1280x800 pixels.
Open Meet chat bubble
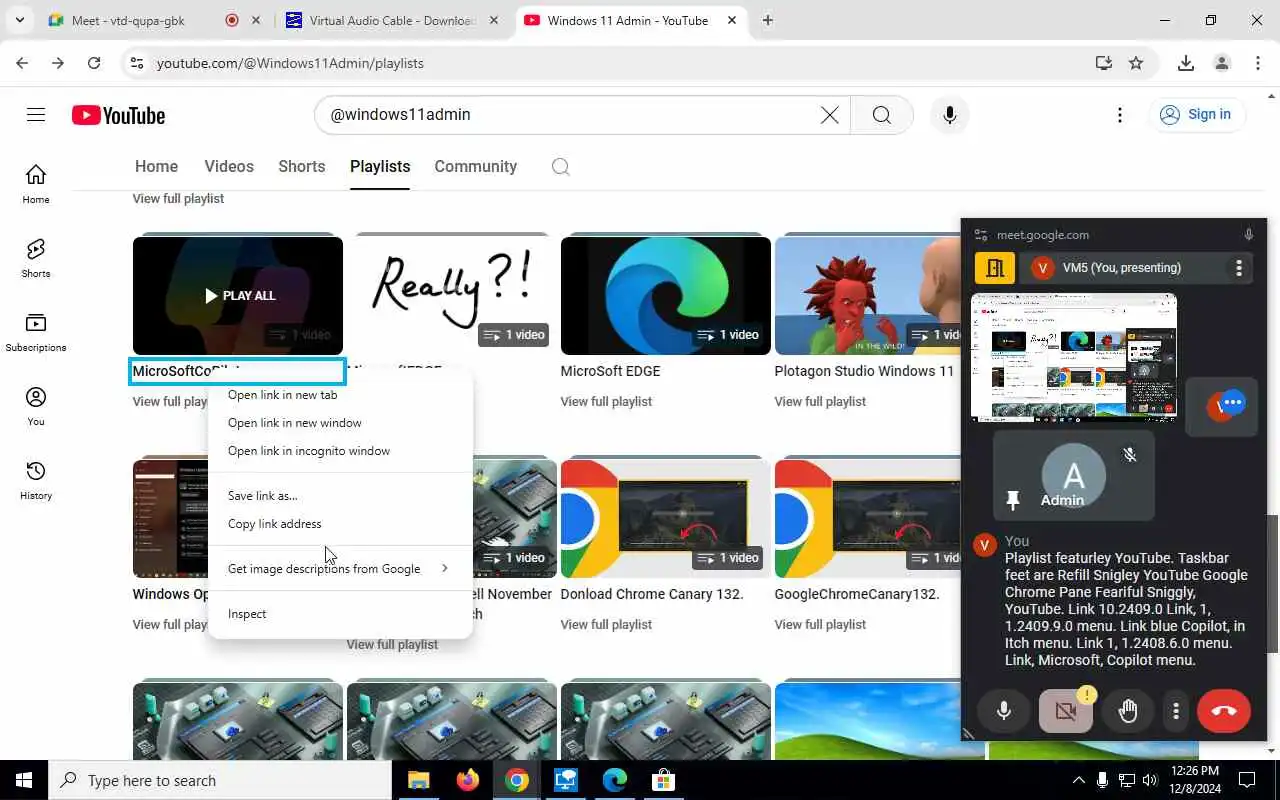[x=1232, y=402]
